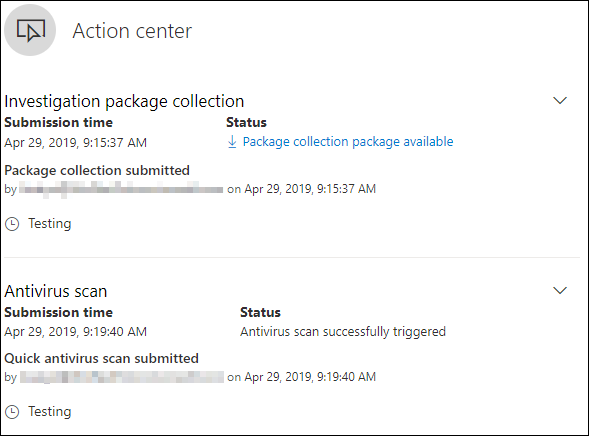Click the Action center screen-cursor icon
The image size is (589, 436).
coord(30,30)
